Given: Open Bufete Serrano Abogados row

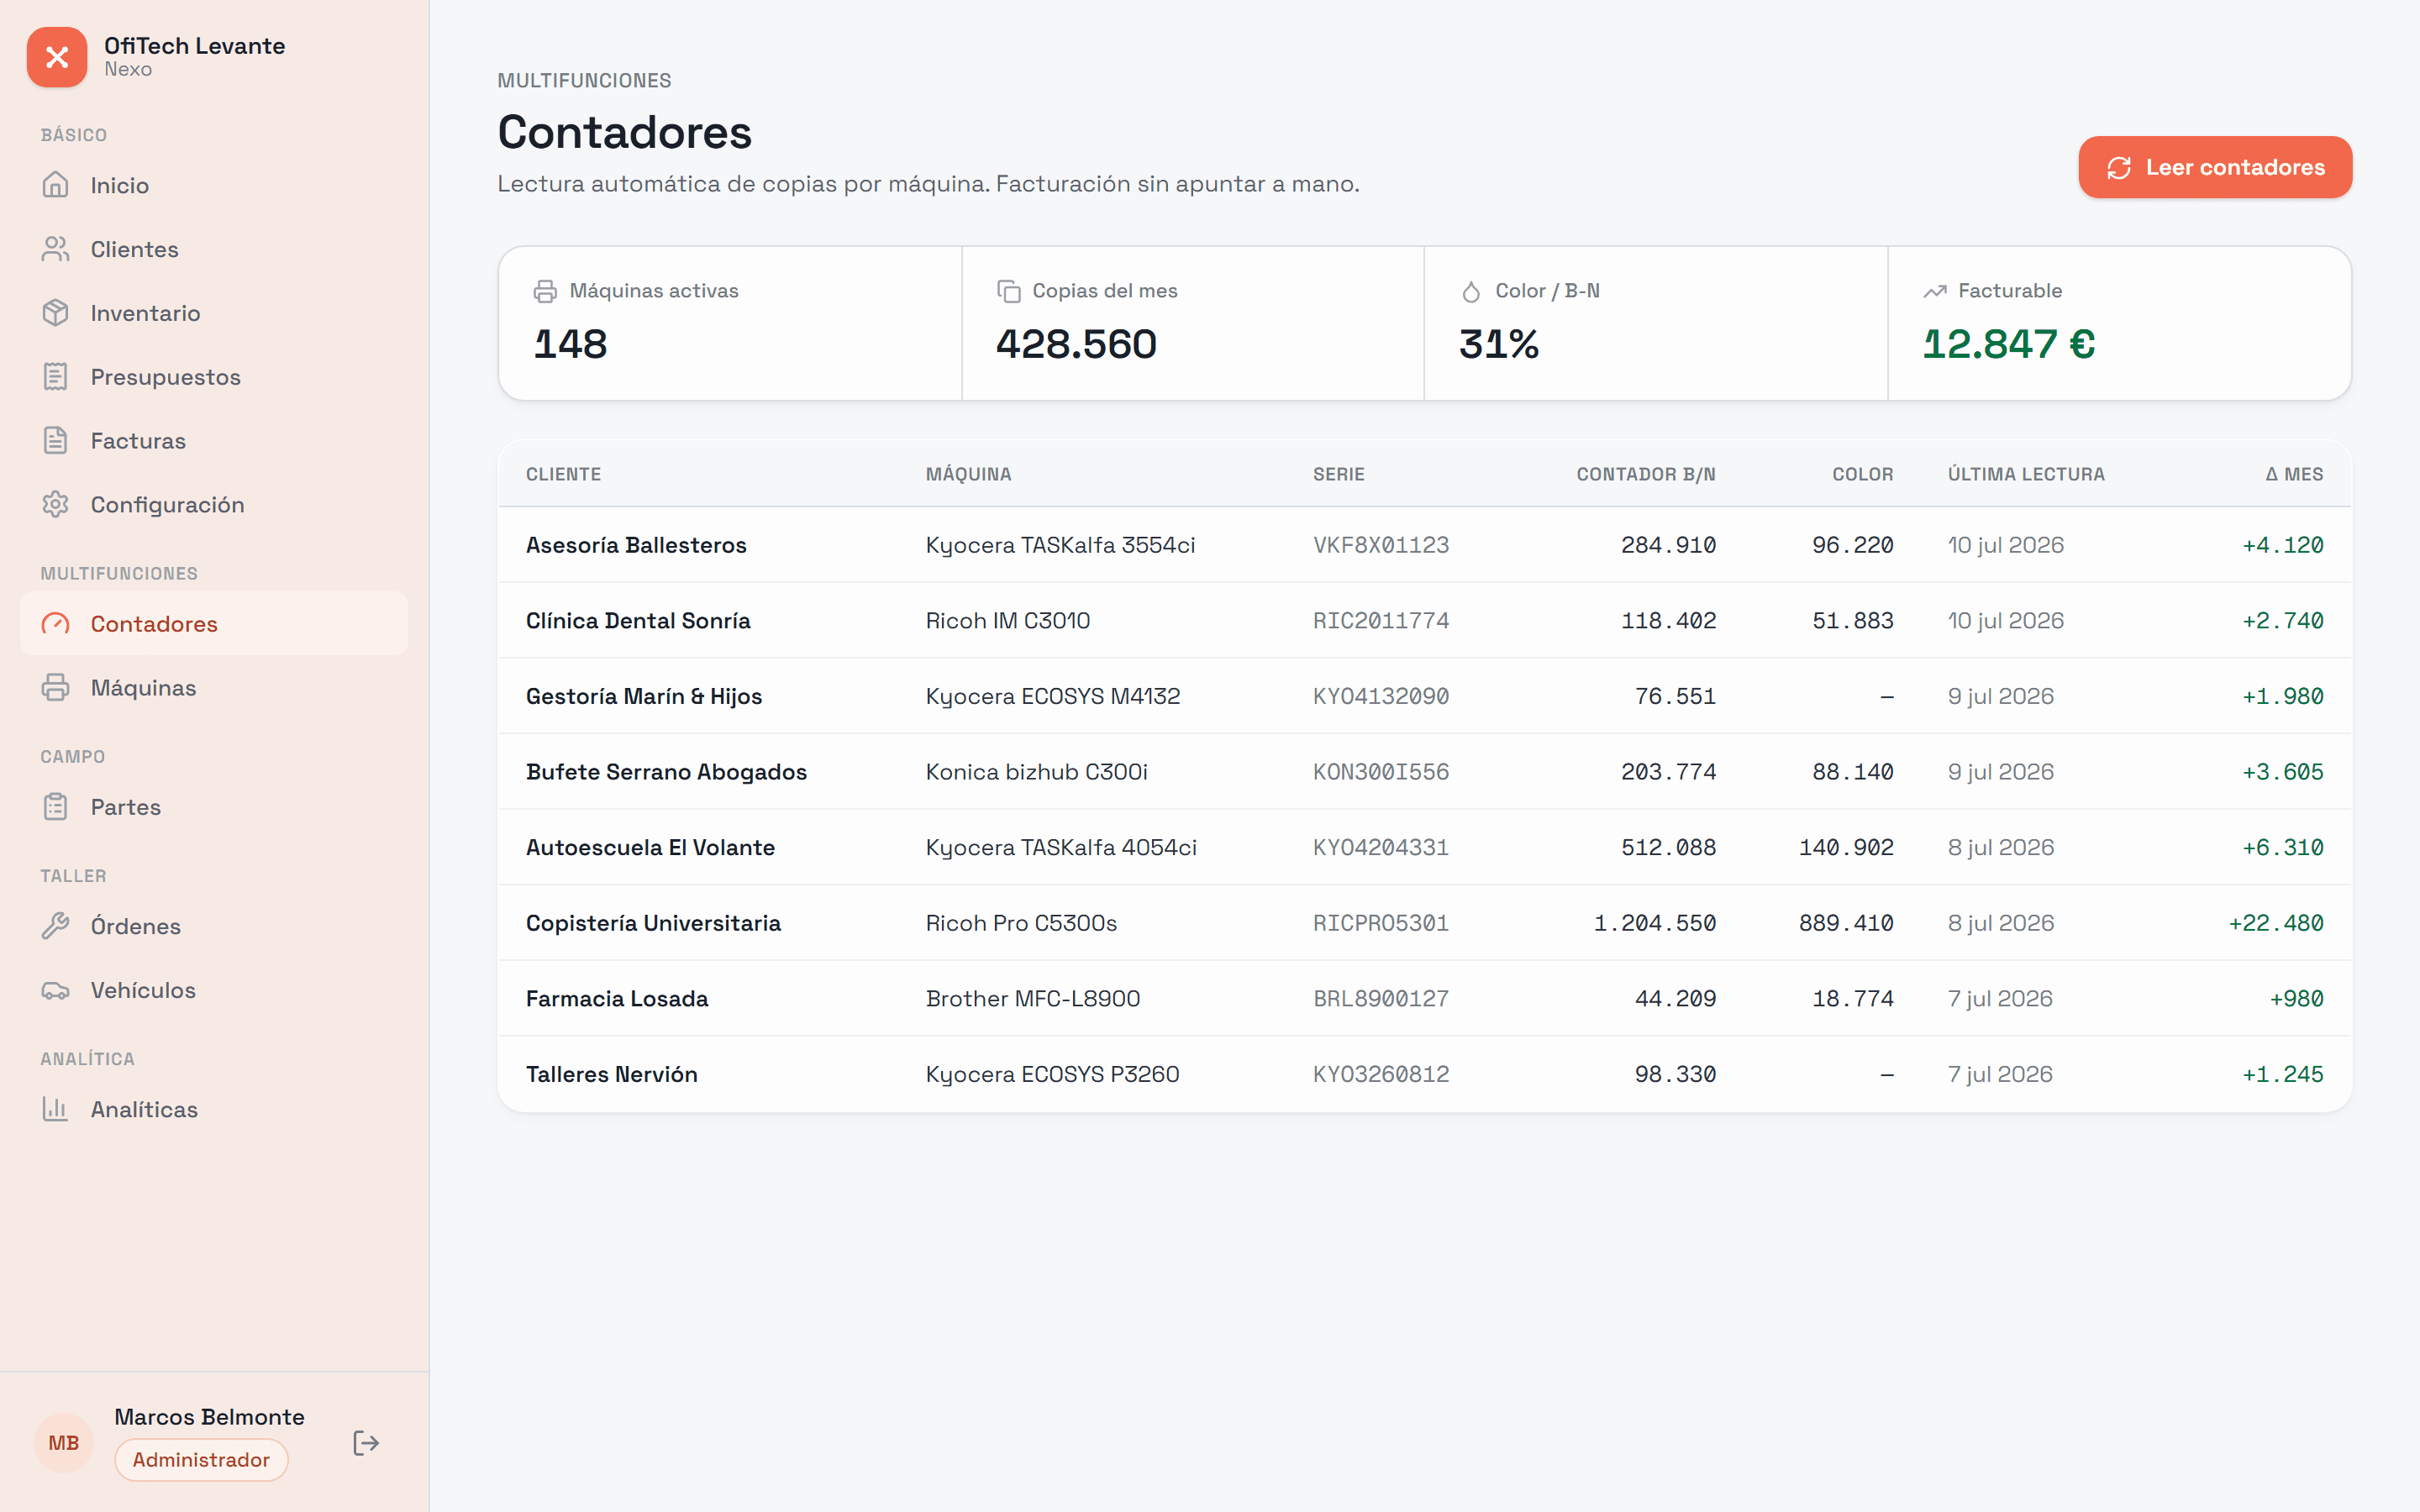Looking at the screenshot, I should click(1424, 772).
